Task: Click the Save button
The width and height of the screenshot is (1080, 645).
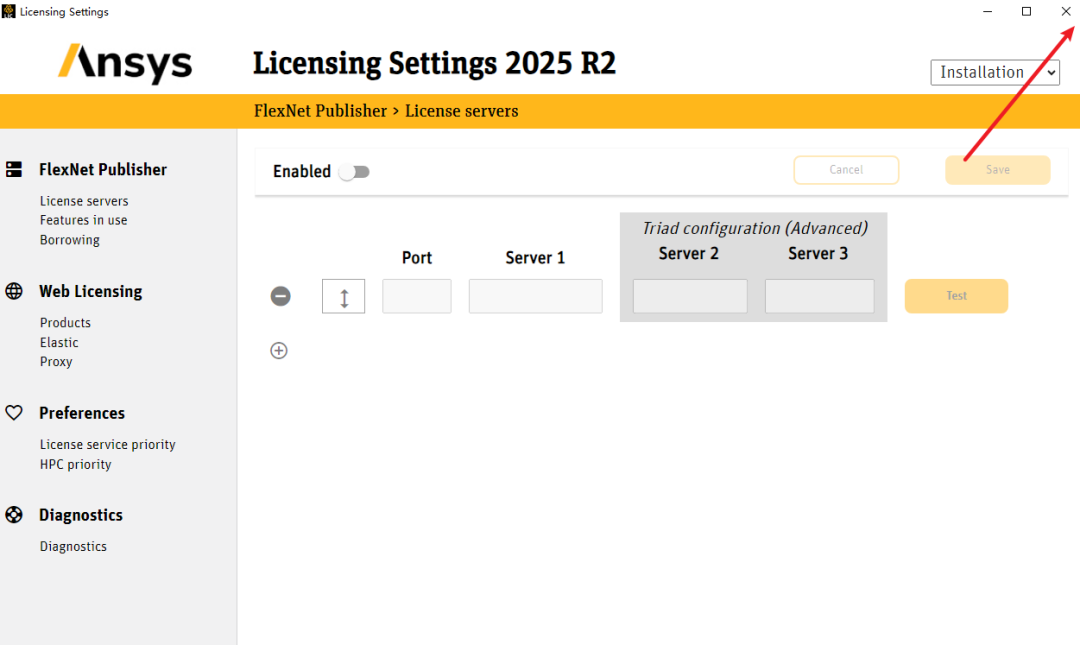Action: tap(998, 170)
